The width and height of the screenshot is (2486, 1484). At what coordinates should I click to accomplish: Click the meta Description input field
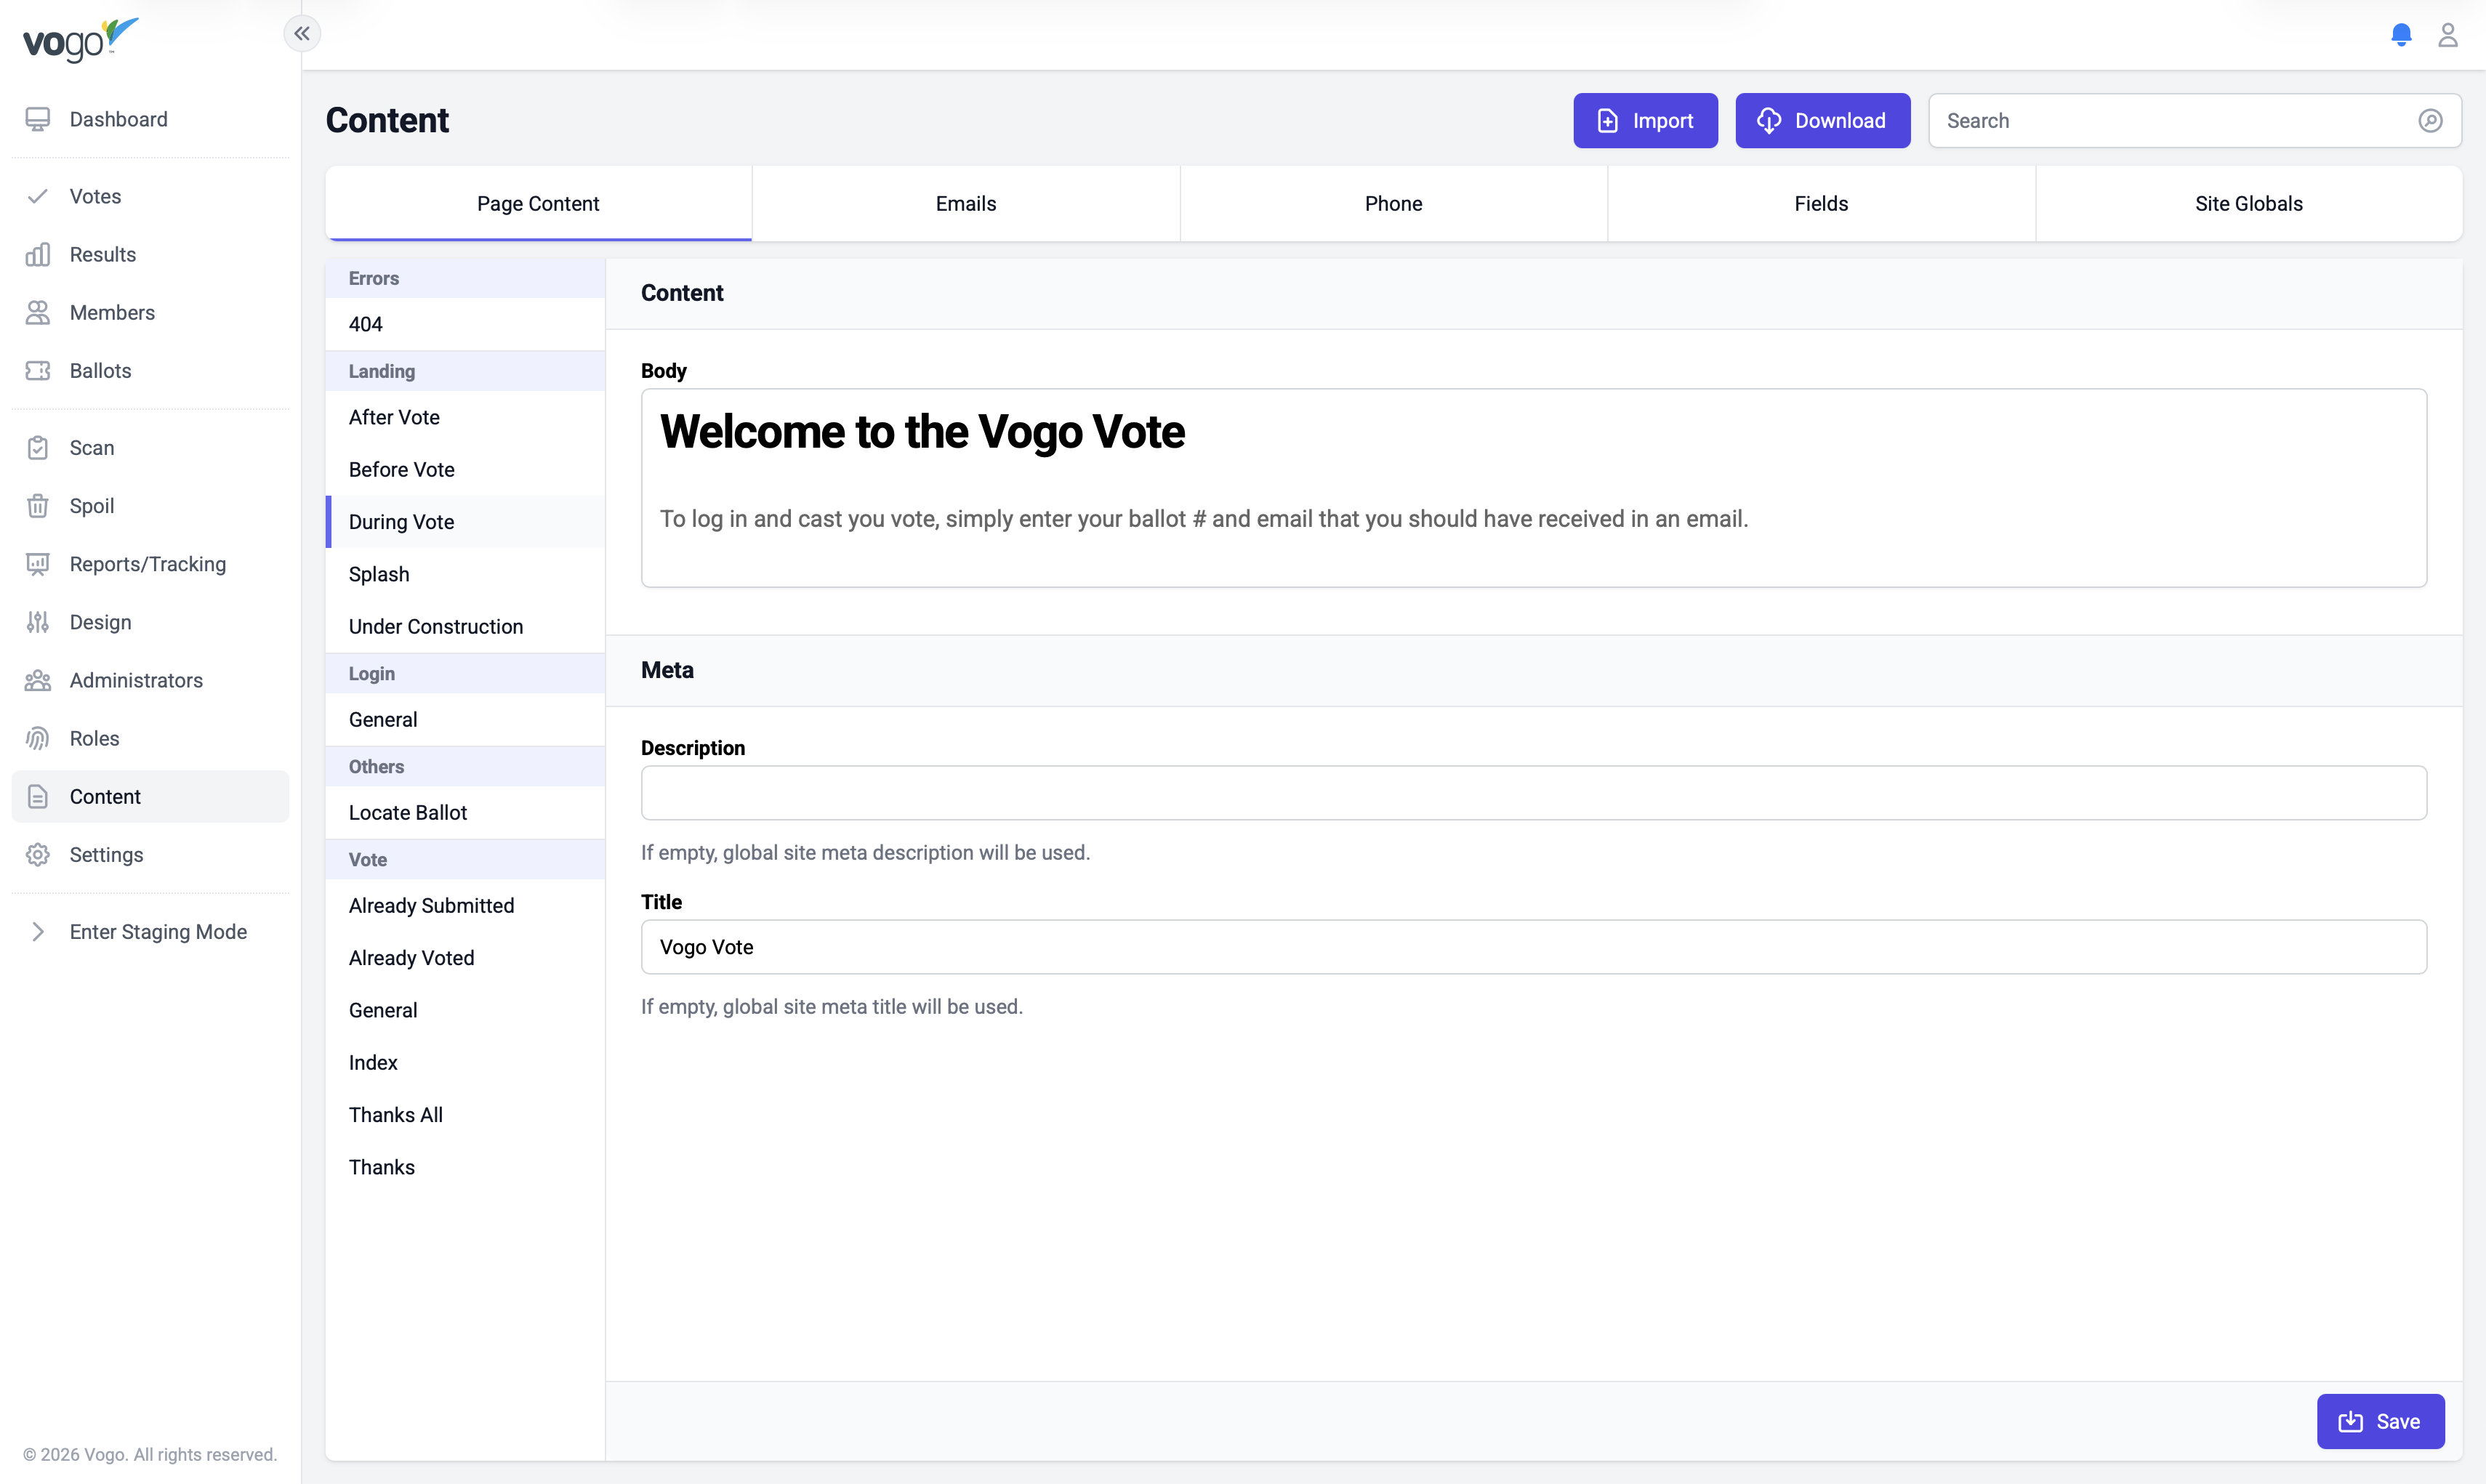tap(1533, 793)
